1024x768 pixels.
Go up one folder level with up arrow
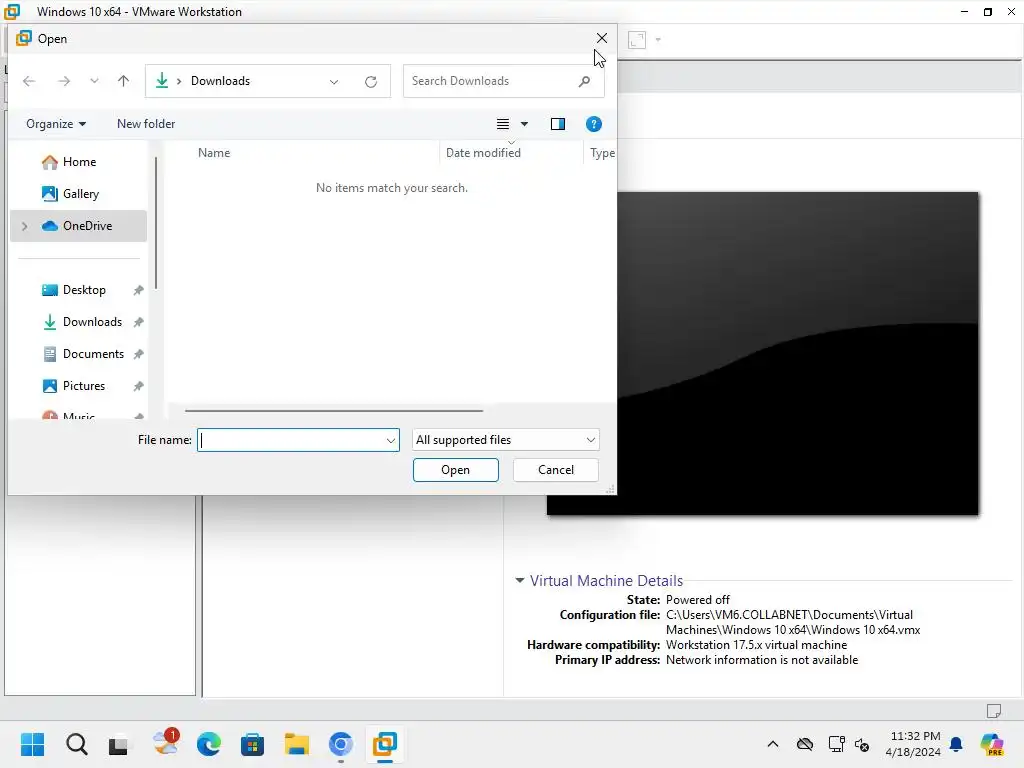(x=123, y=81)
